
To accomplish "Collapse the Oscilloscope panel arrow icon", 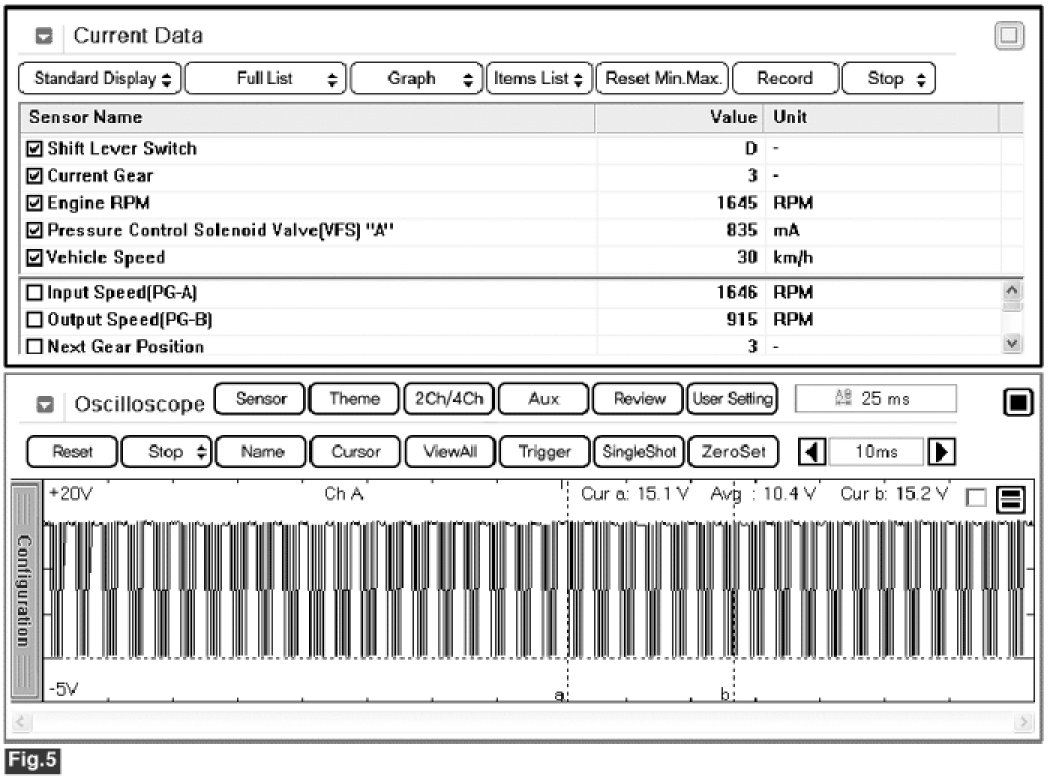I will [x=44, y=405].
